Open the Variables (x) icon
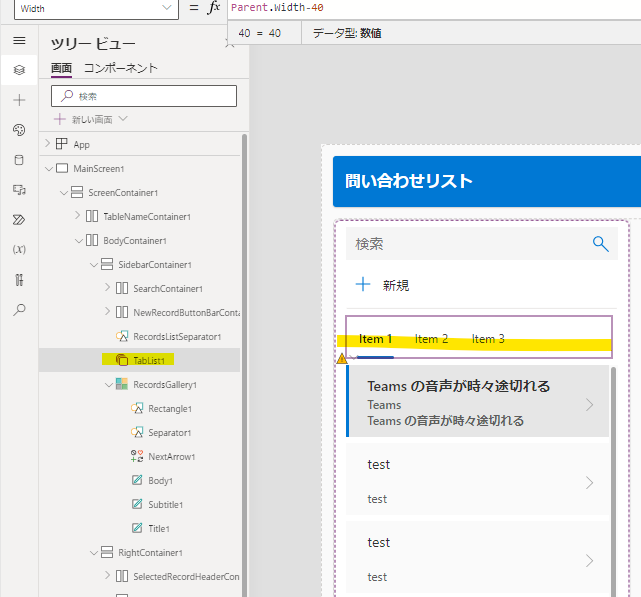The height and width of the screenshot is (597, 641). (19, 249)
